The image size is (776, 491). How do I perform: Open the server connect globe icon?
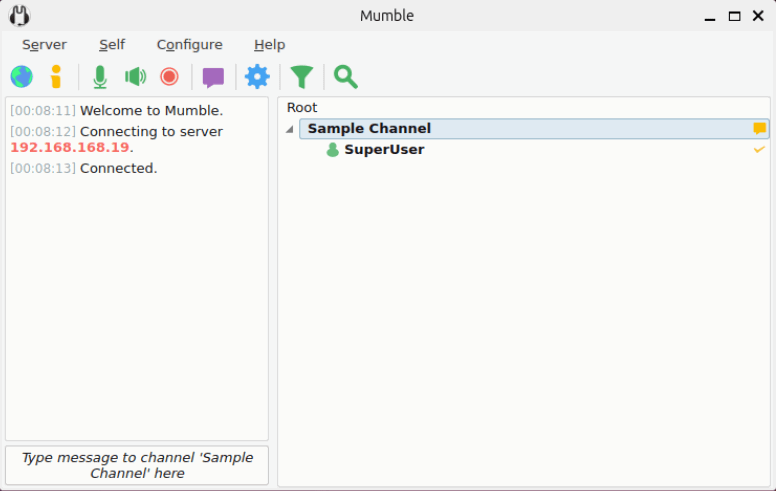22,77
